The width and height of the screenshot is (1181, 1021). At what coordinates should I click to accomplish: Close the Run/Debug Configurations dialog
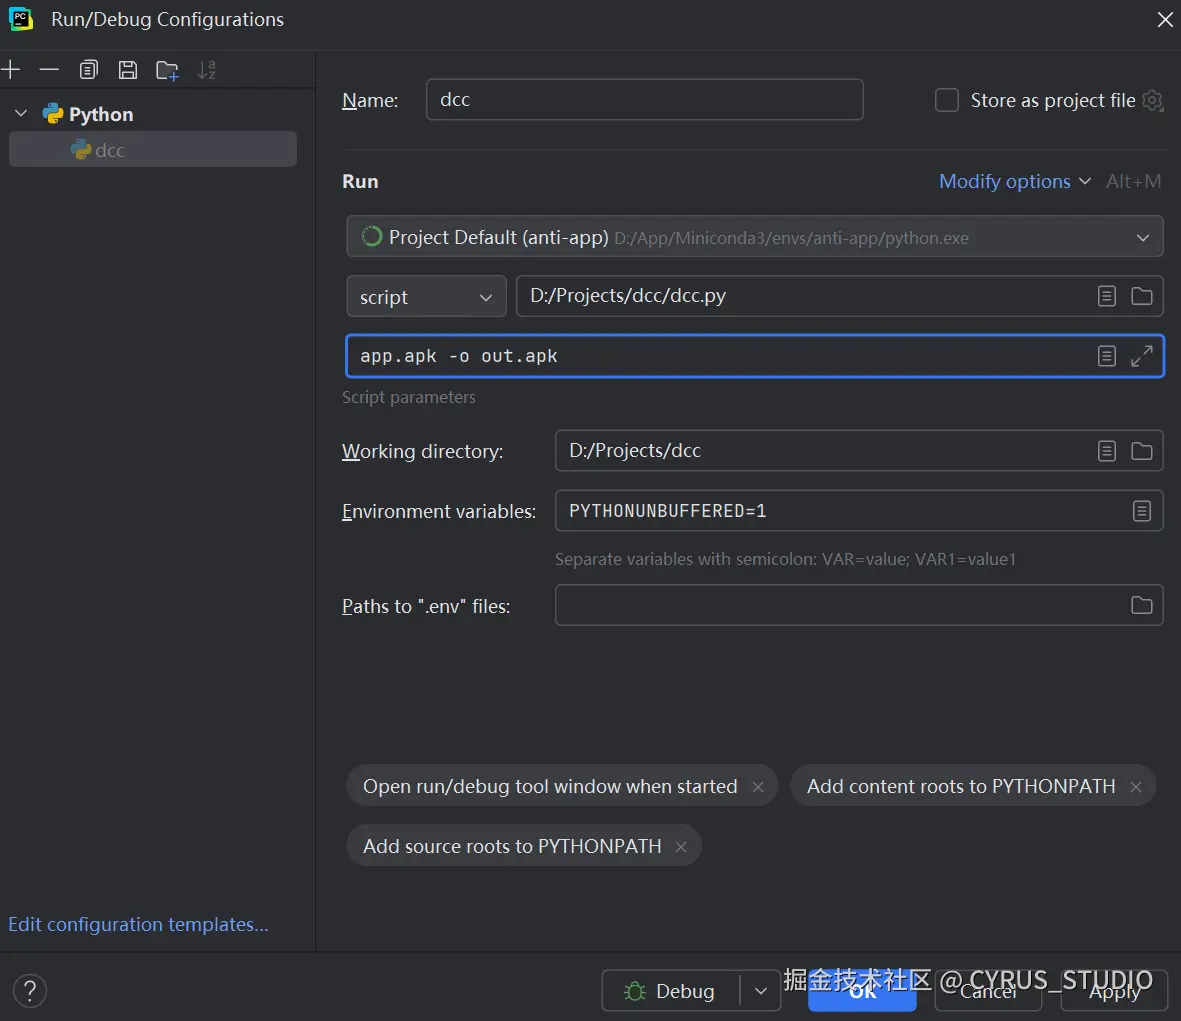1165,20
